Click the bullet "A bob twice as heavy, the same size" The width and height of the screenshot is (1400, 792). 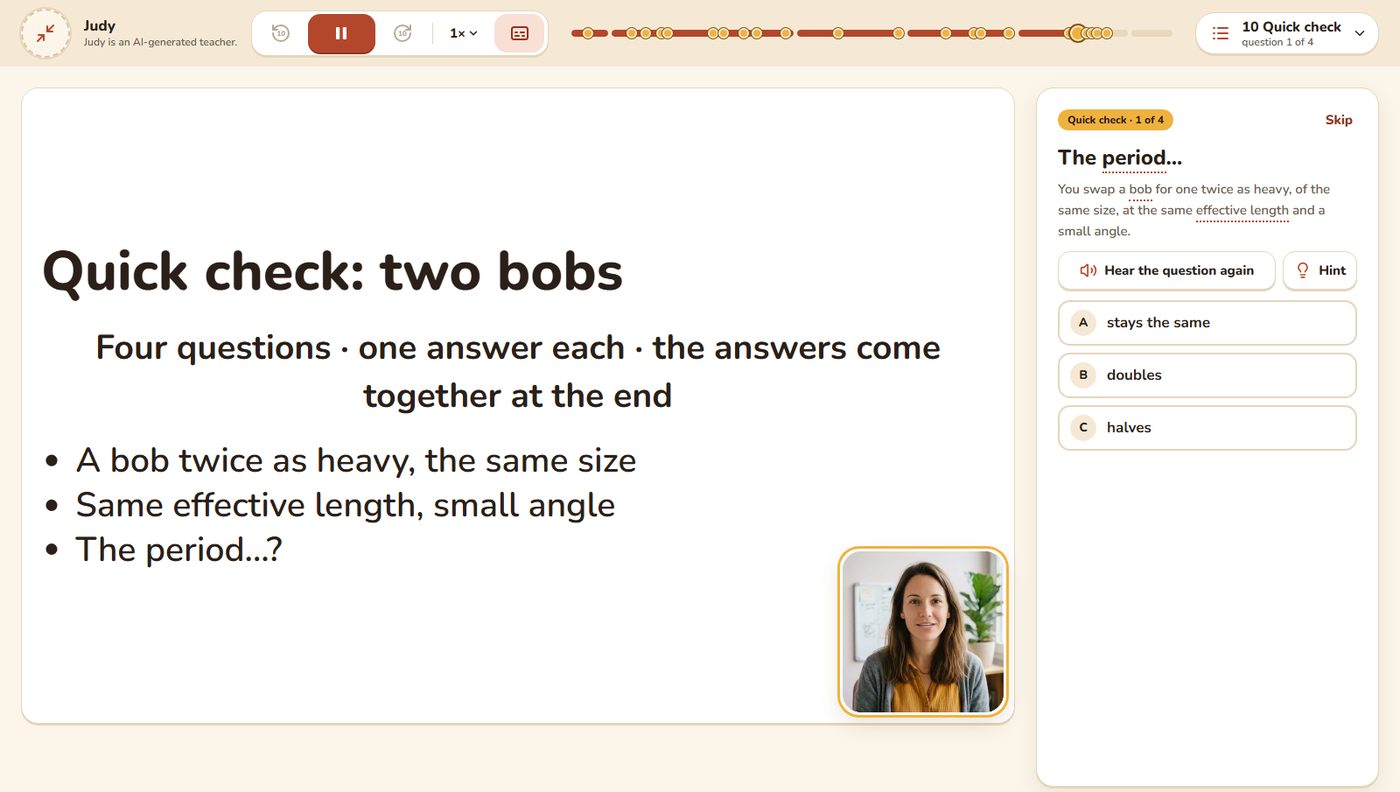tap(356, 460)
